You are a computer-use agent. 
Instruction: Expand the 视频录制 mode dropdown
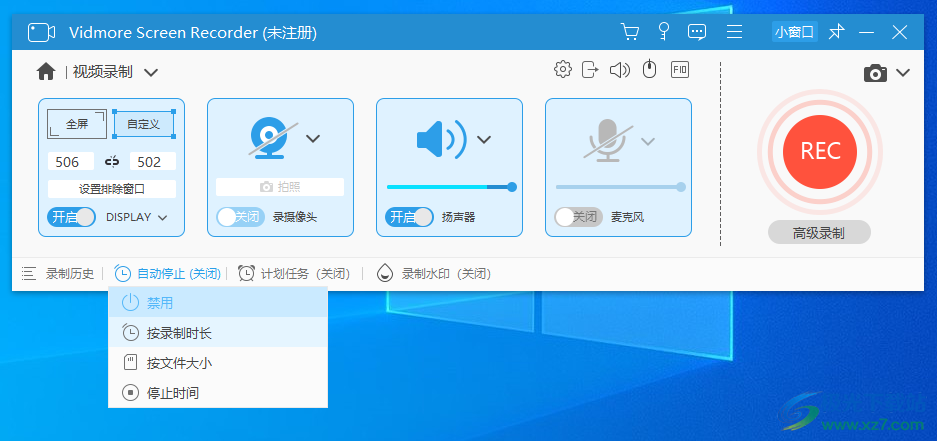coord(151,73)
